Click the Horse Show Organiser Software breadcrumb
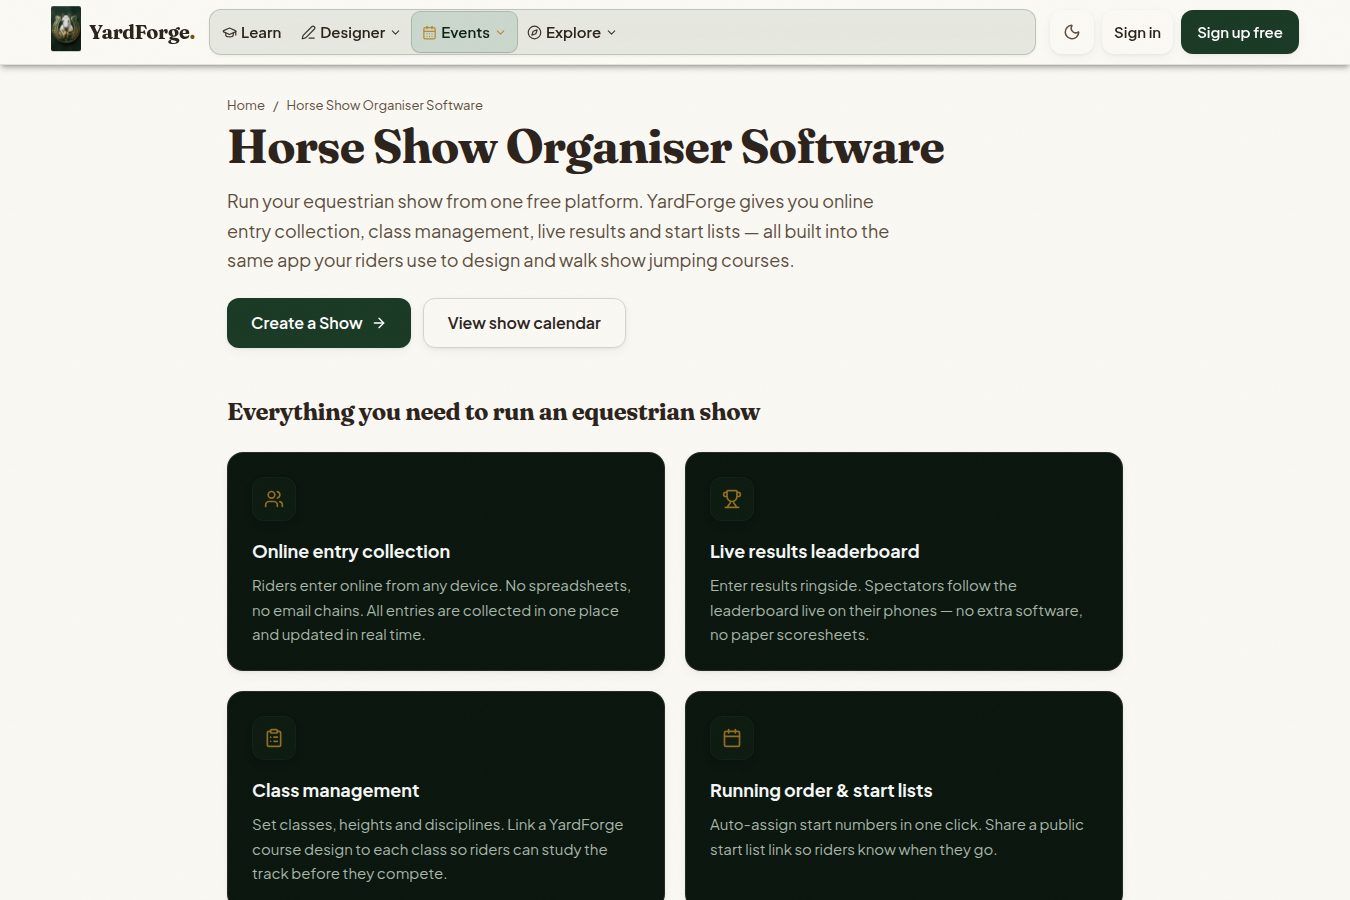 384,105
